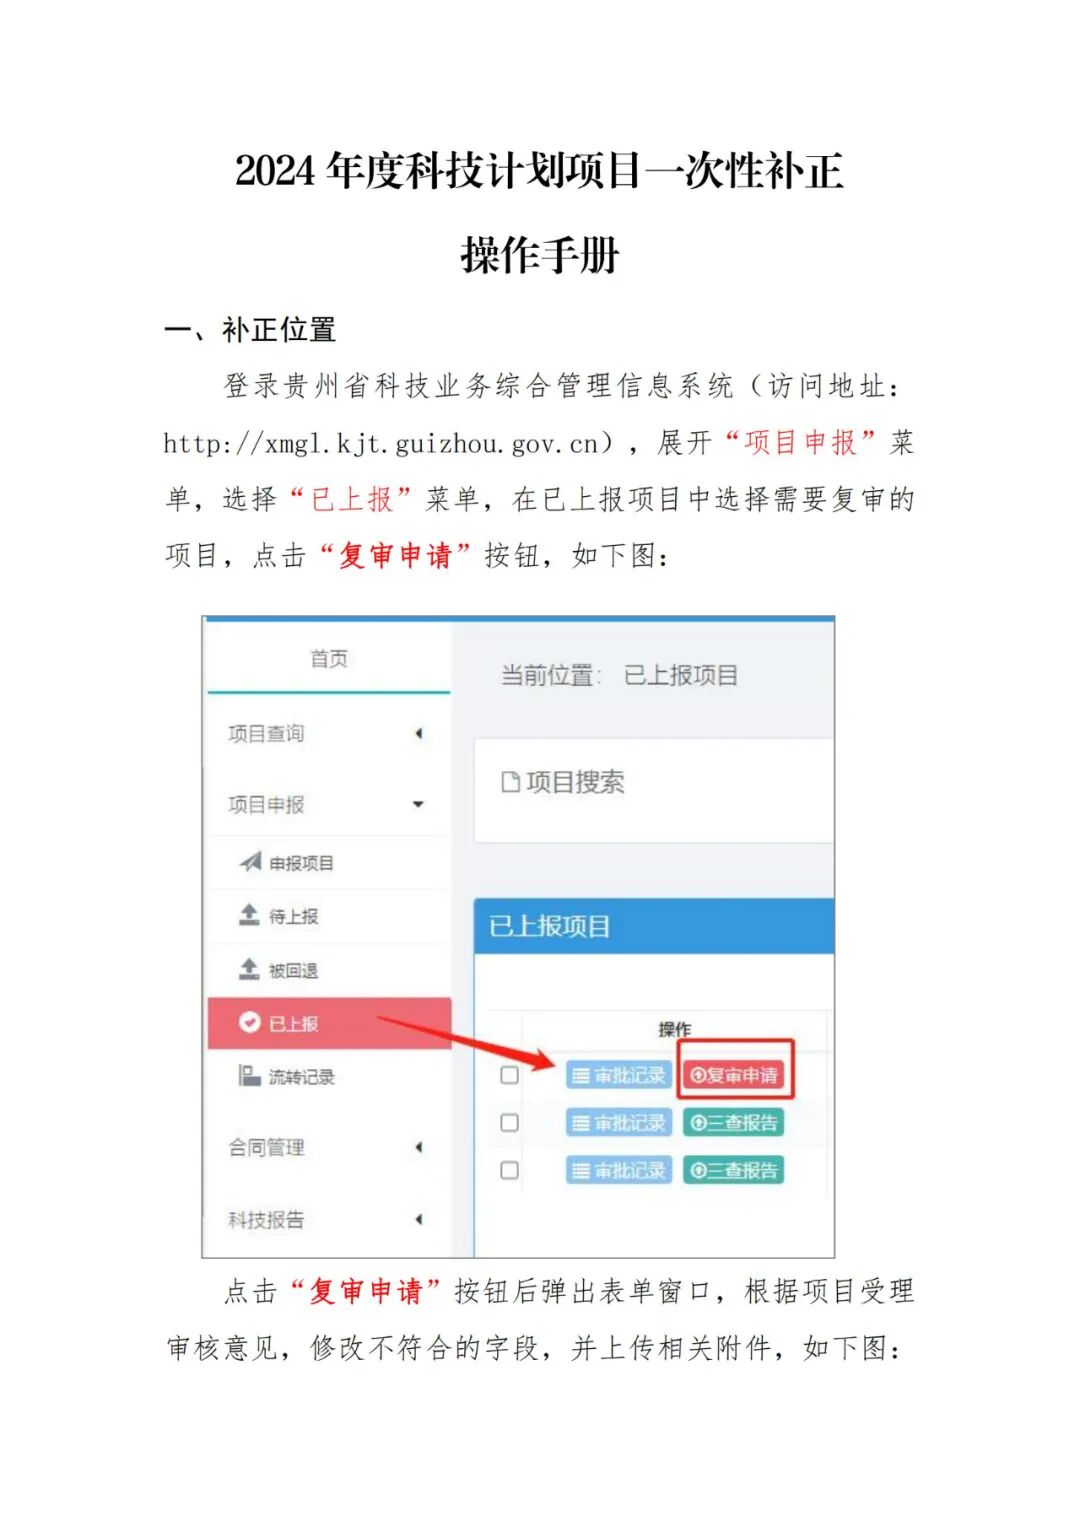Collapse the 项目申报 menu arrow

point(418,804)
